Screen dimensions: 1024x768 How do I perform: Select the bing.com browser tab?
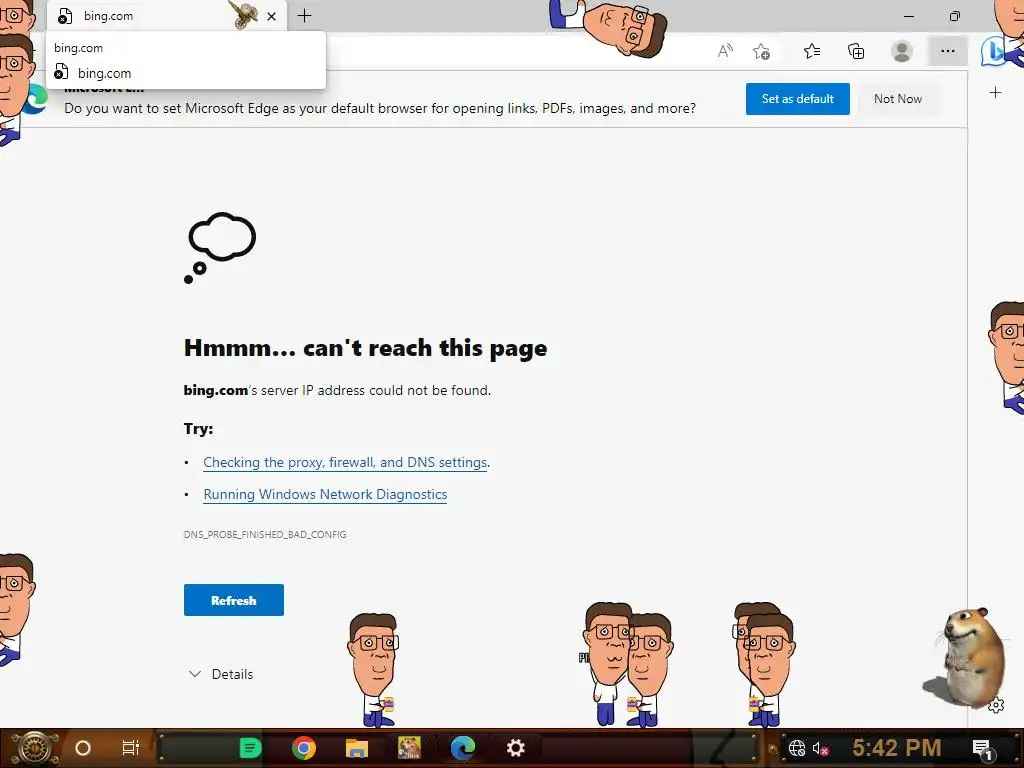[x=167, y=16]
